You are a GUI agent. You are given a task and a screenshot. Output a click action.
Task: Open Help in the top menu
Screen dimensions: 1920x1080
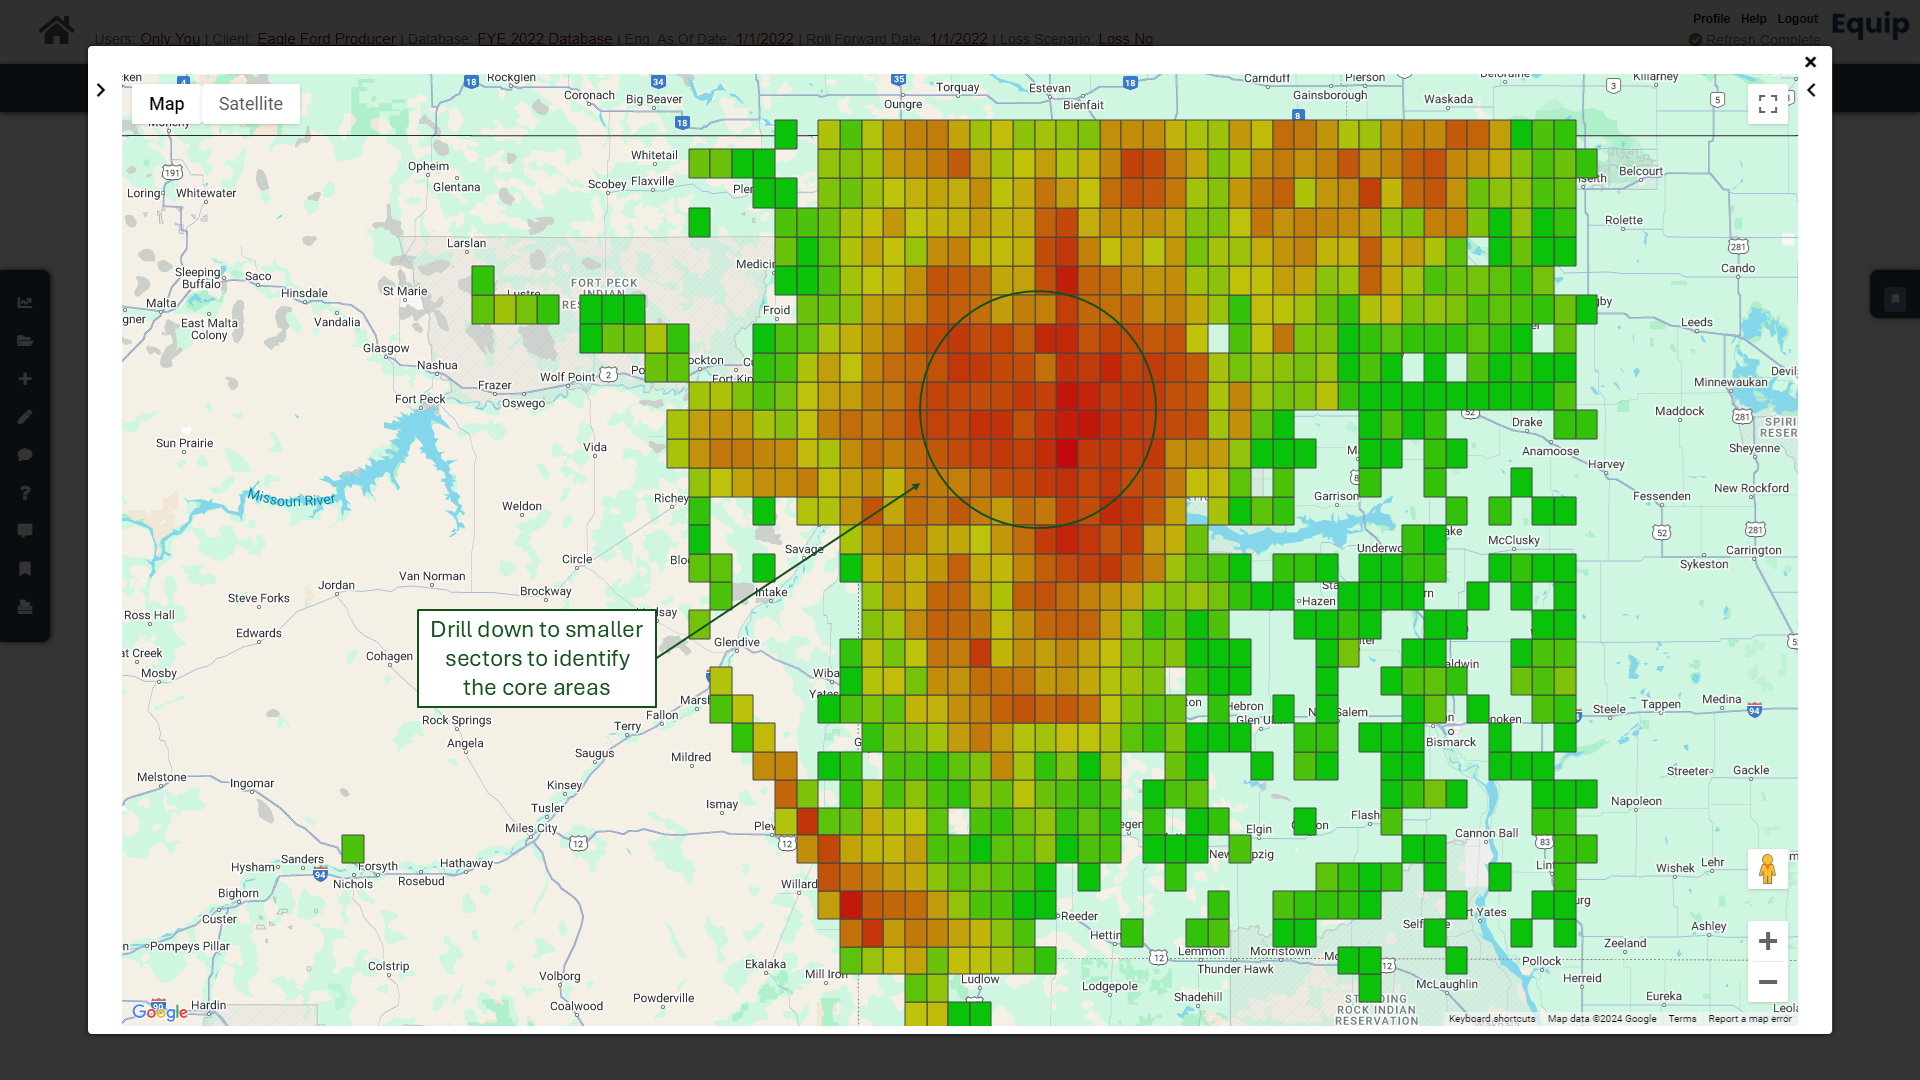tap(1753, 18)
